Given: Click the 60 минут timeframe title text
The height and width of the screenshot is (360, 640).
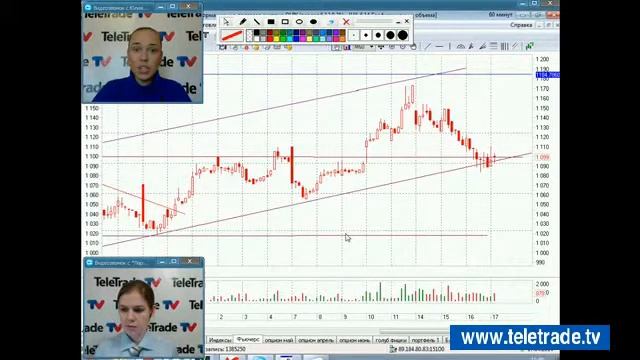Looking at the screenshot, I should point(500,15).
